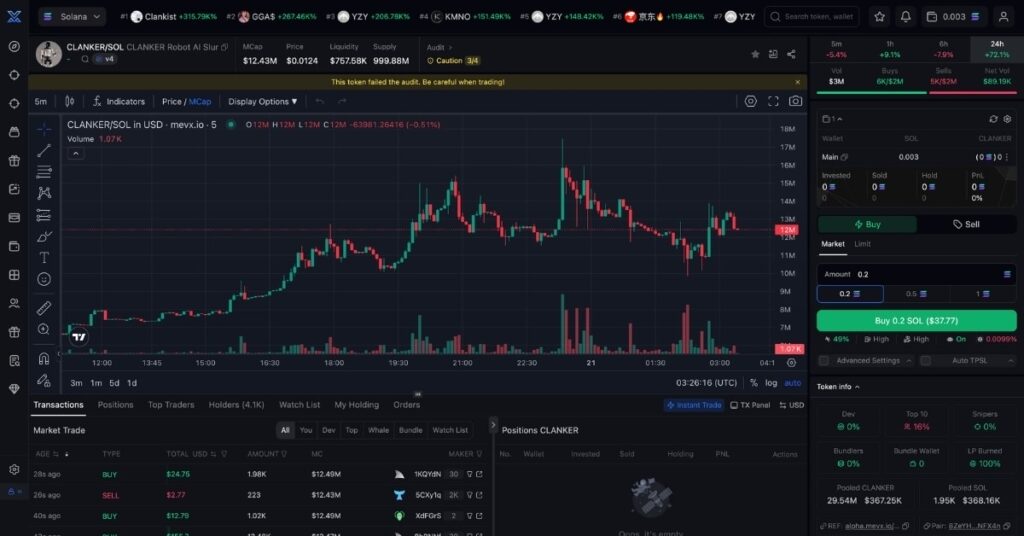Expand Advanced Settings chevron
This screenshot has width=1024, height=536.
pyautogui.click(x=908, y=360)
